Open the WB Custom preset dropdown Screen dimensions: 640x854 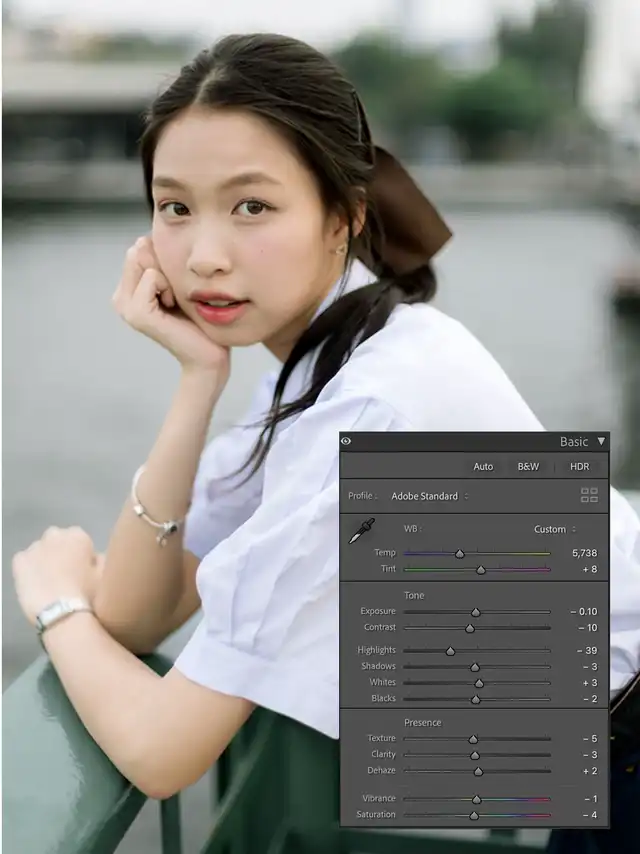554,529
